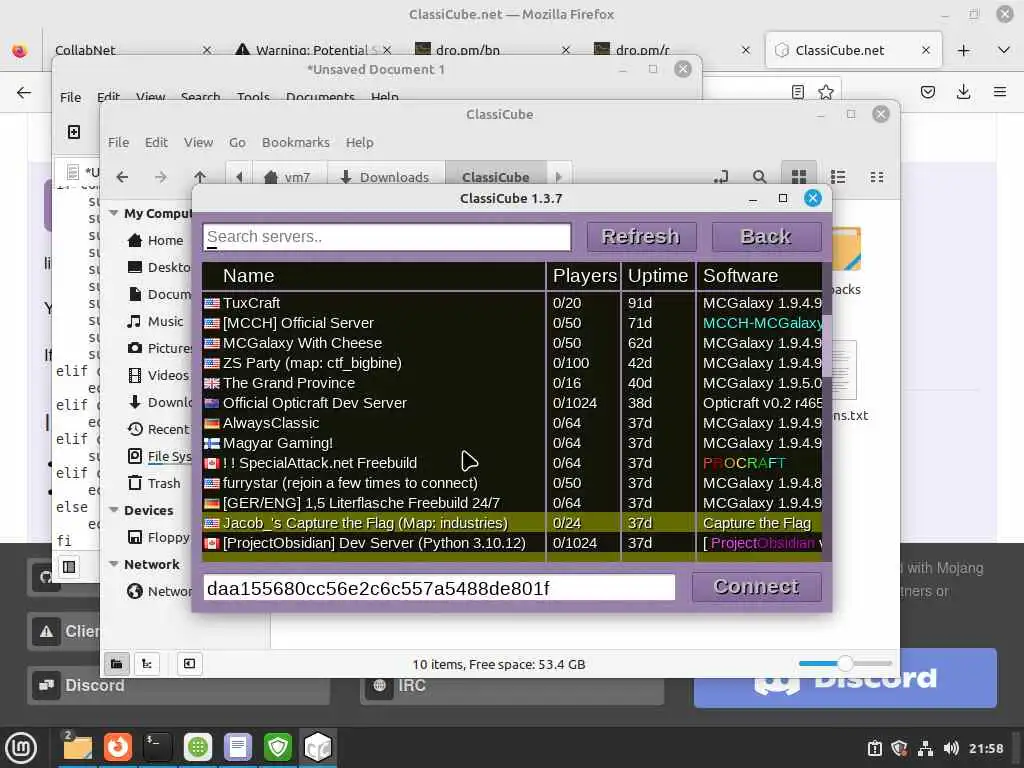Click path bar right scroll arrow
1024x768 pixels.
[x=558, y=177]
